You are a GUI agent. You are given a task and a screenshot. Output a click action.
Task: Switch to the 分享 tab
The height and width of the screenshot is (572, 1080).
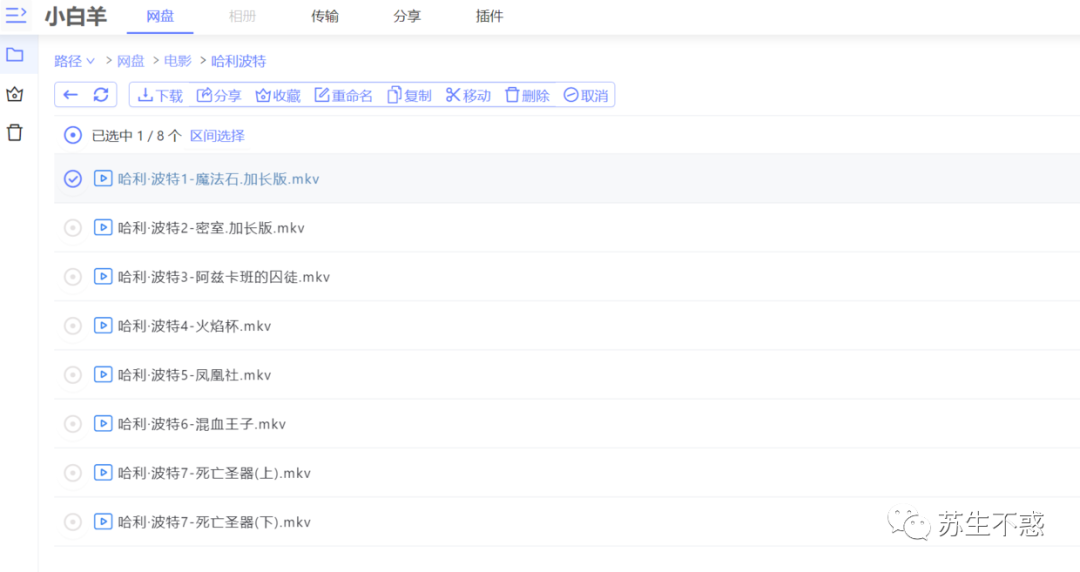click(407, 17)
